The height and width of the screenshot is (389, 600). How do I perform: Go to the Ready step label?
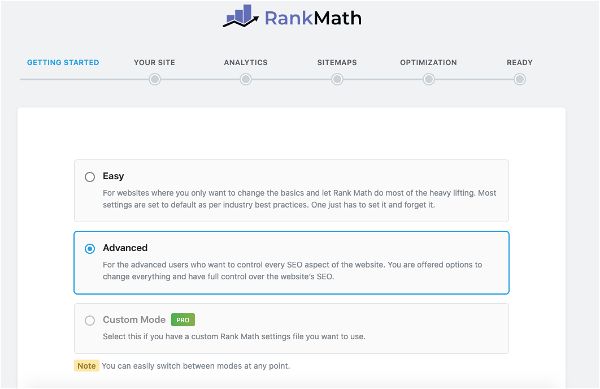520,62
